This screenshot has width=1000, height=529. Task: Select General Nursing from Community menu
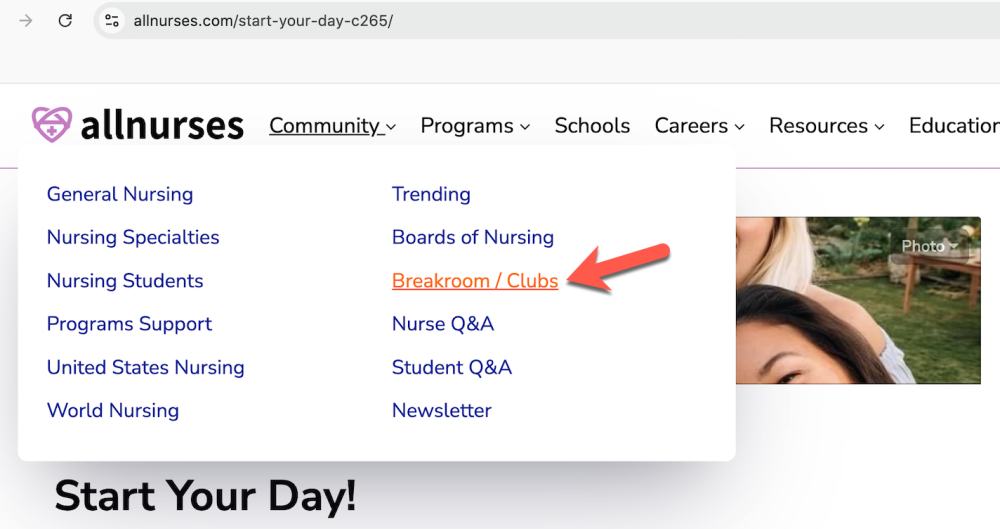(120, 194)
